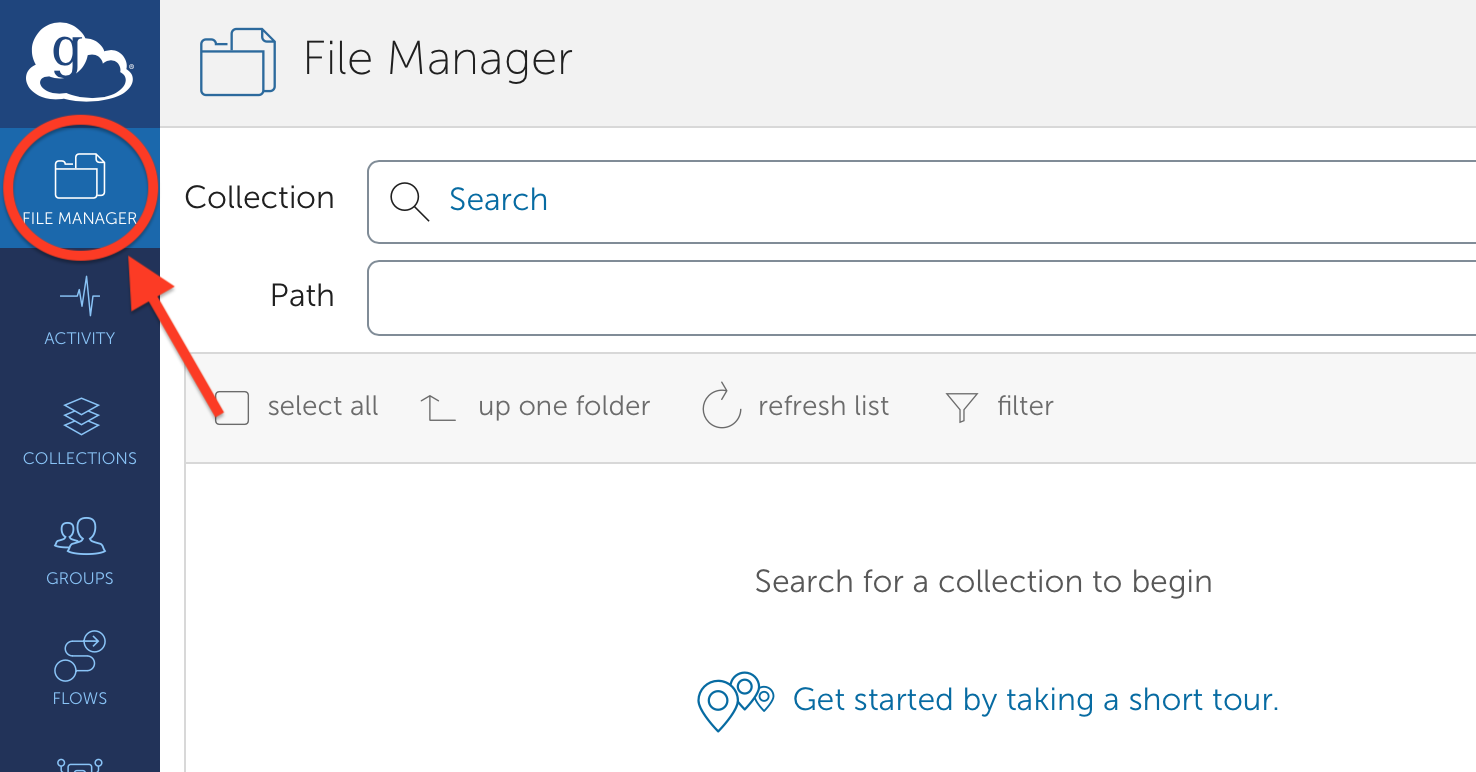
Task: Click the Globus cloud logo
Action: pyautogui.click(x=79, y=62)
